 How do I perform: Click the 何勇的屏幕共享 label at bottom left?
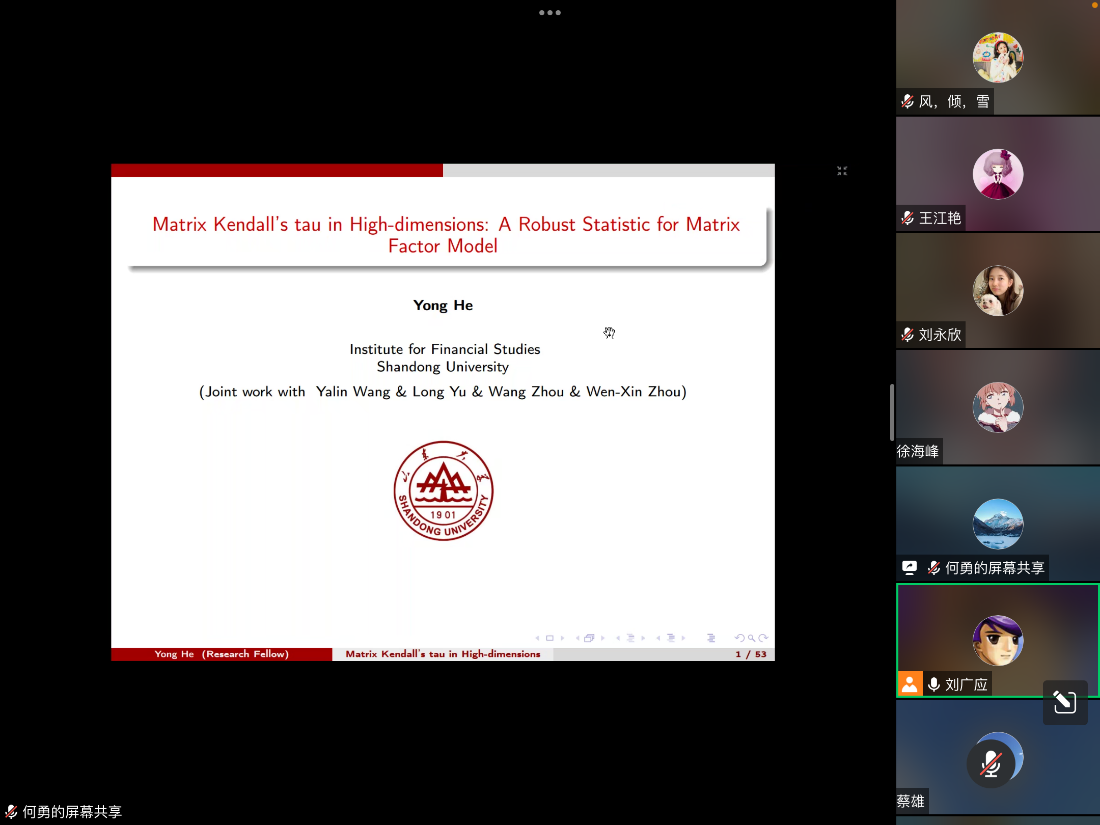pos(71,812)
